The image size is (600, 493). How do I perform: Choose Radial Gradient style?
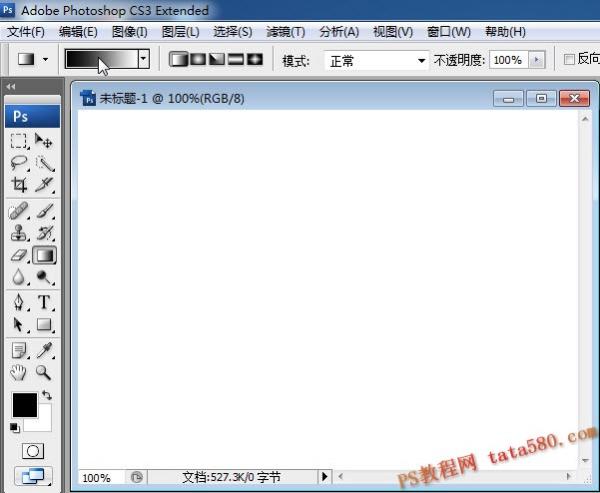(x=198, y=59)
